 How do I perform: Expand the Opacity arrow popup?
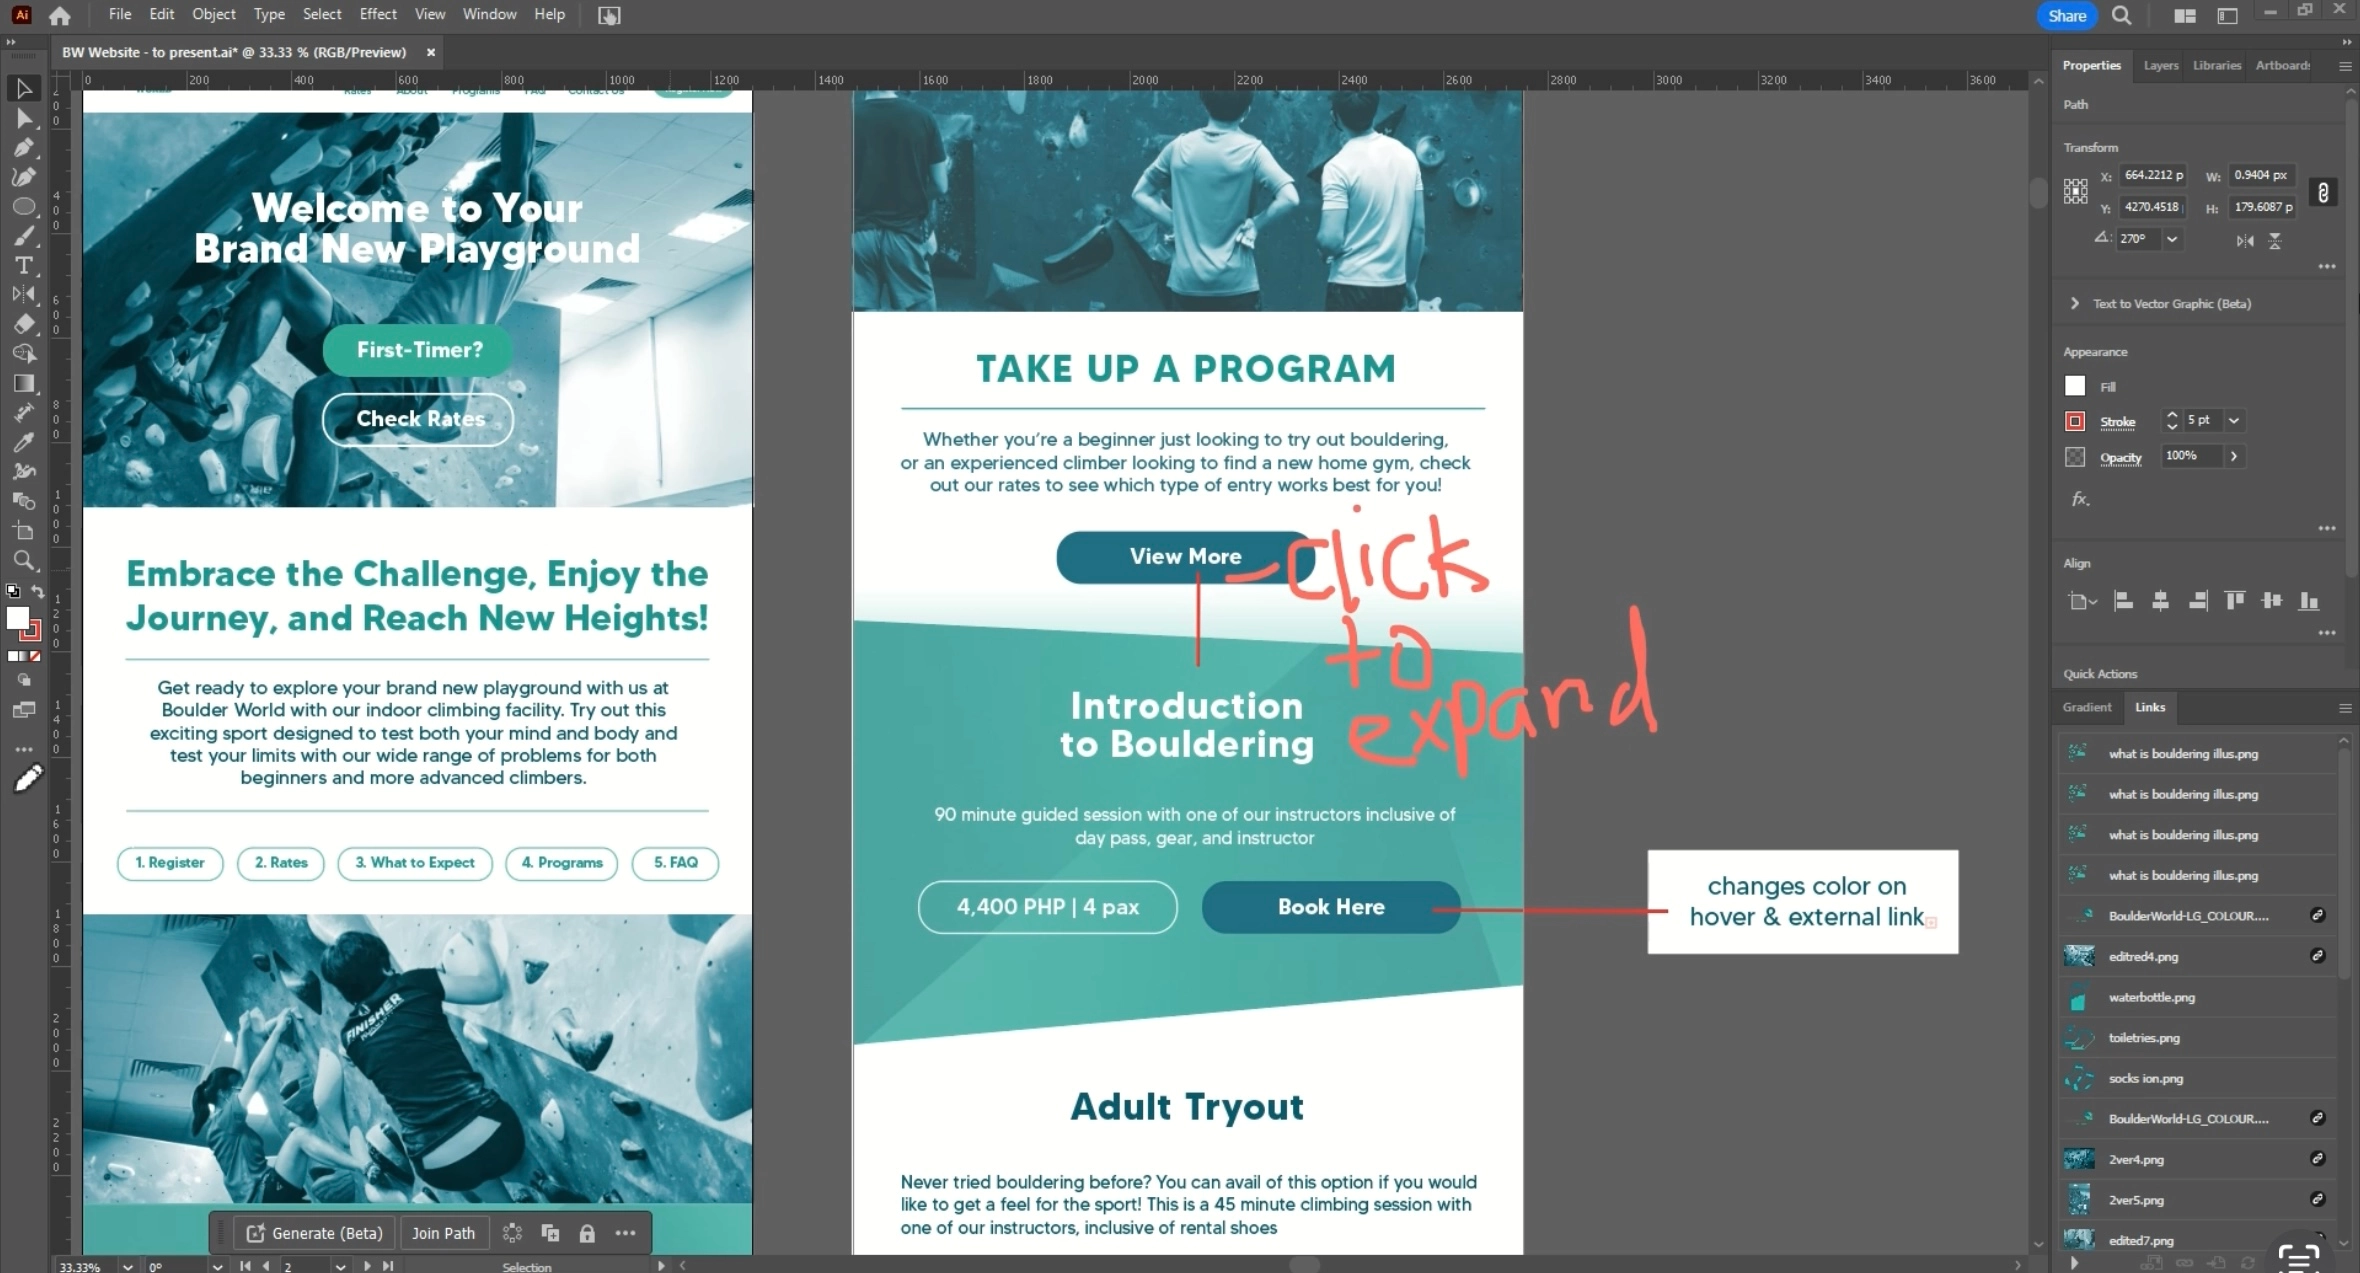point(2233,456)
